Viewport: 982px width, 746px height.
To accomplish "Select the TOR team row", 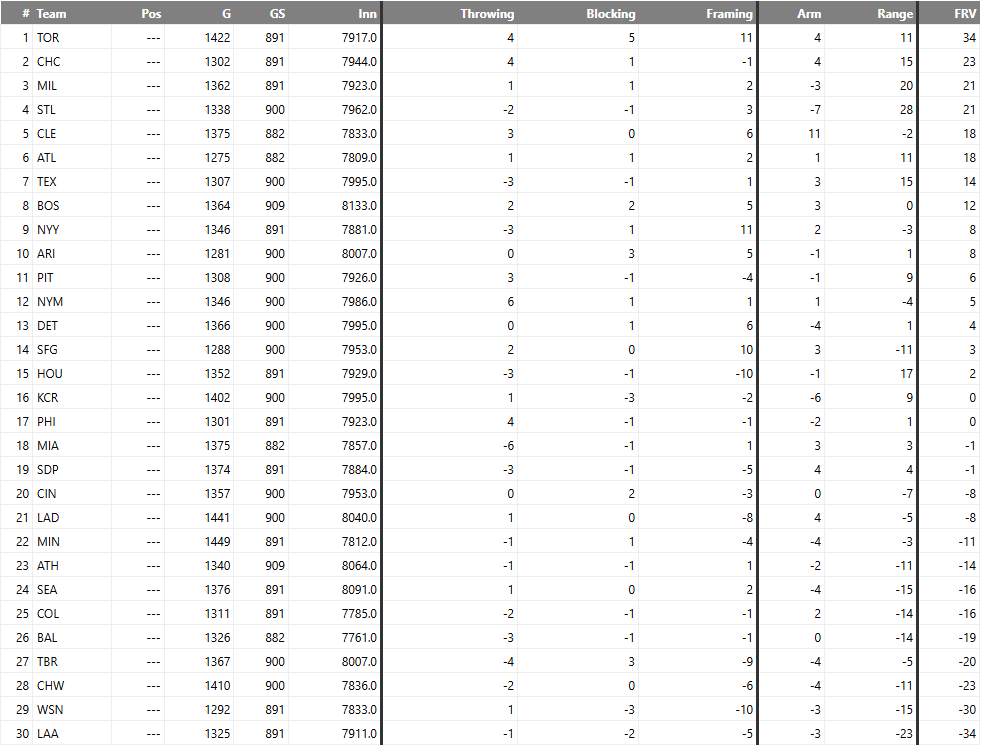I will click(47, 38).
